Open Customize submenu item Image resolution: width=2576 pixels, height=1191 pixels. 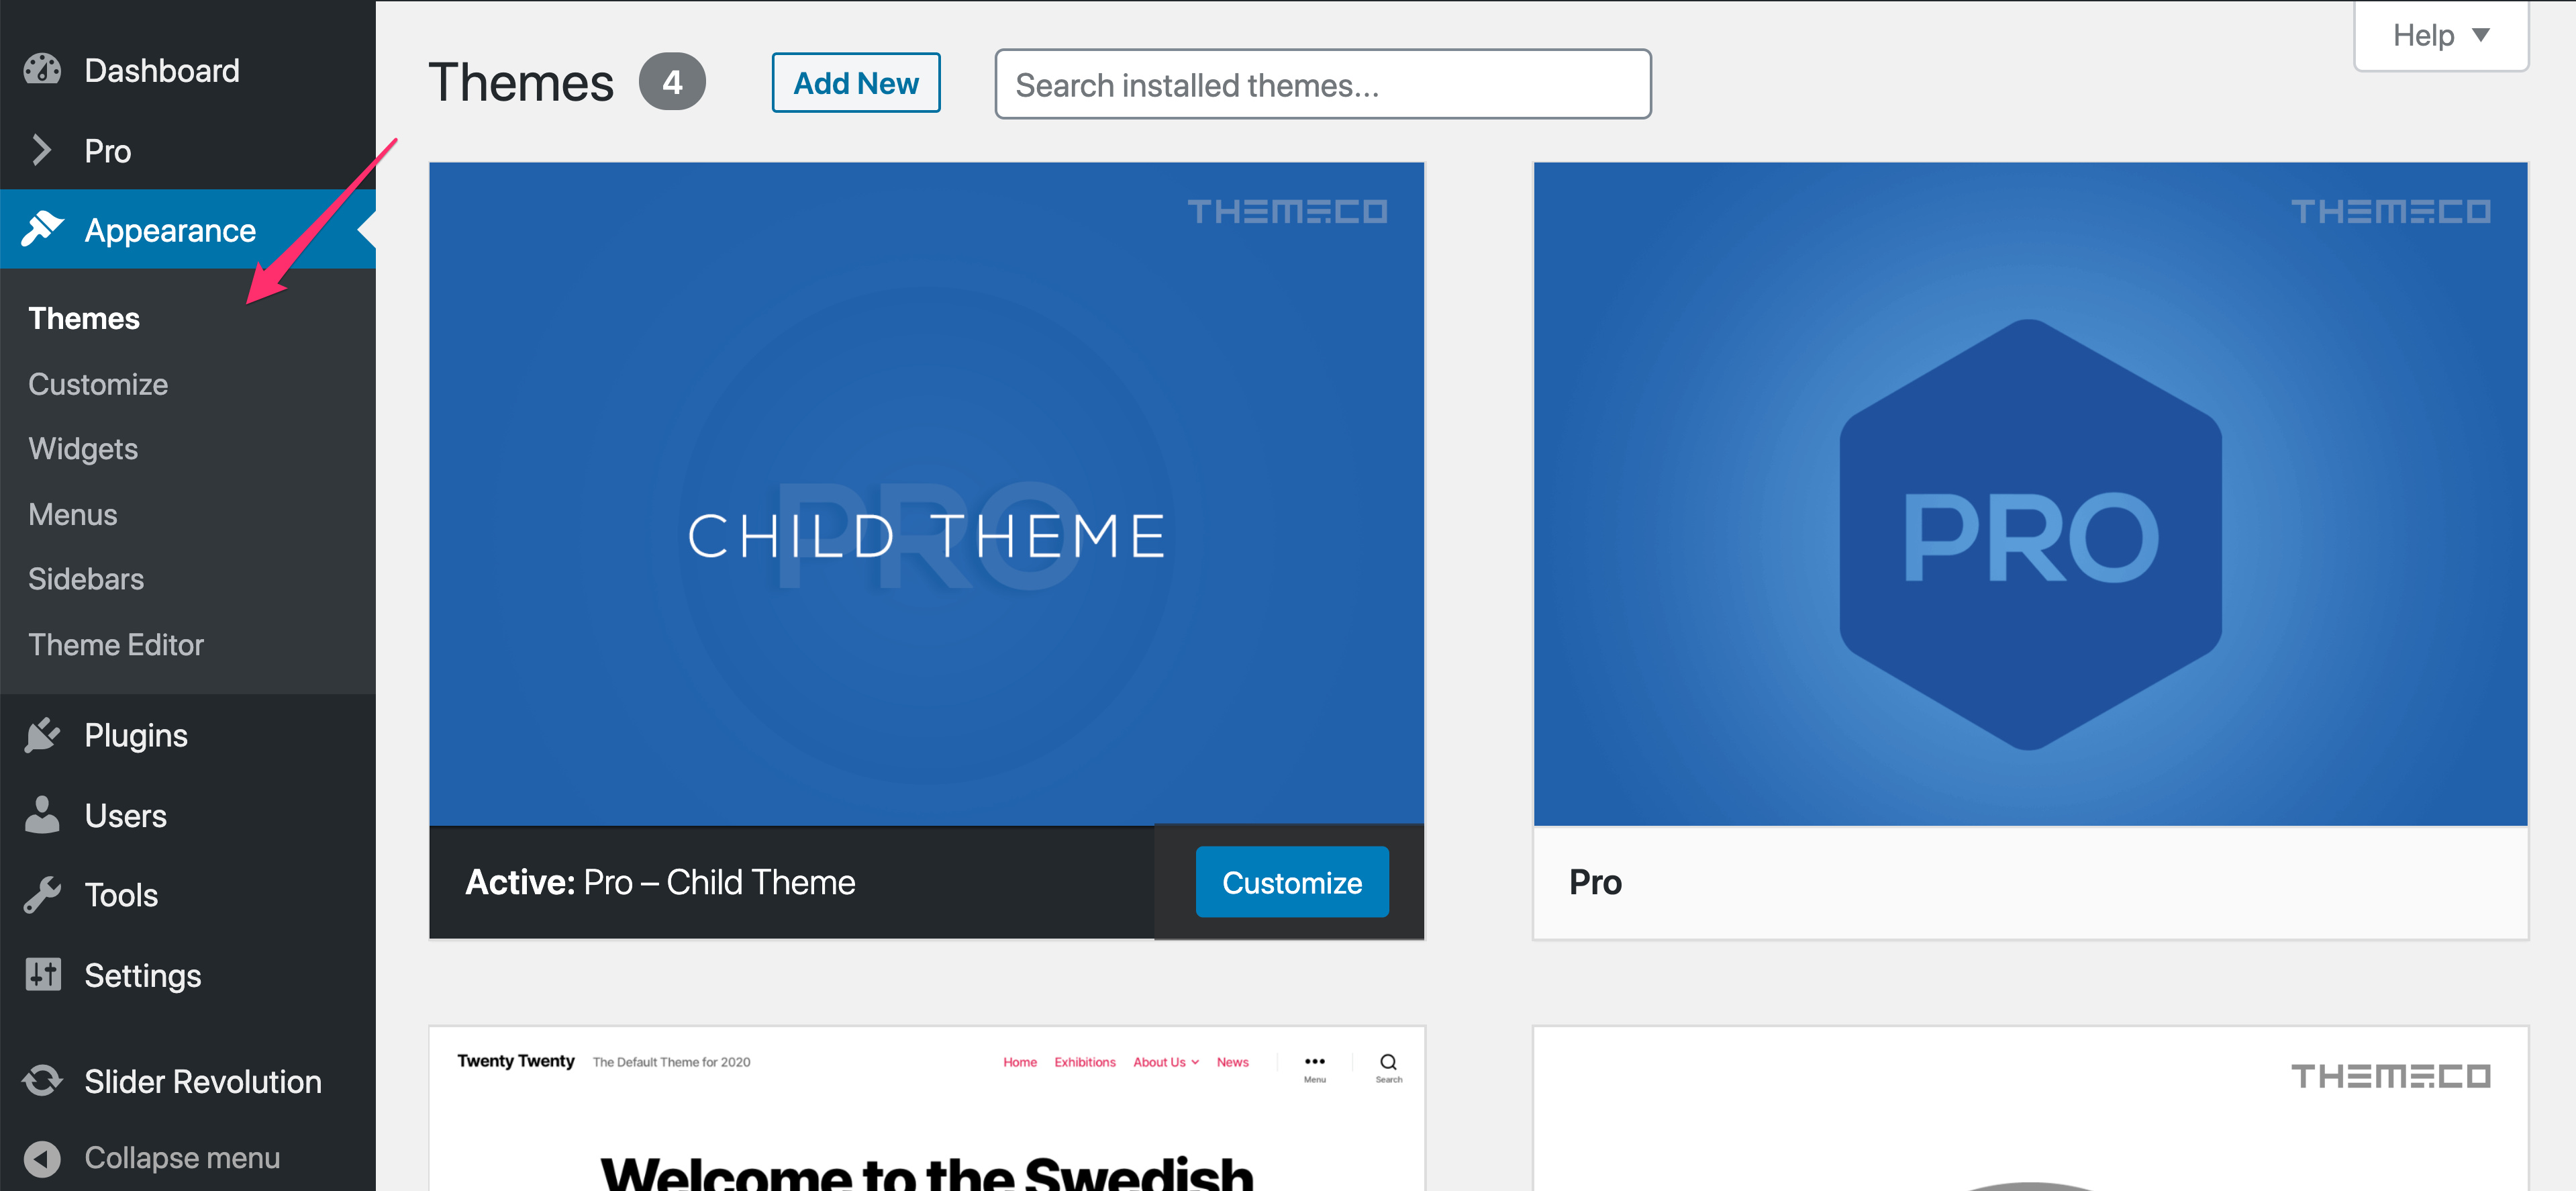click(98, 384)
